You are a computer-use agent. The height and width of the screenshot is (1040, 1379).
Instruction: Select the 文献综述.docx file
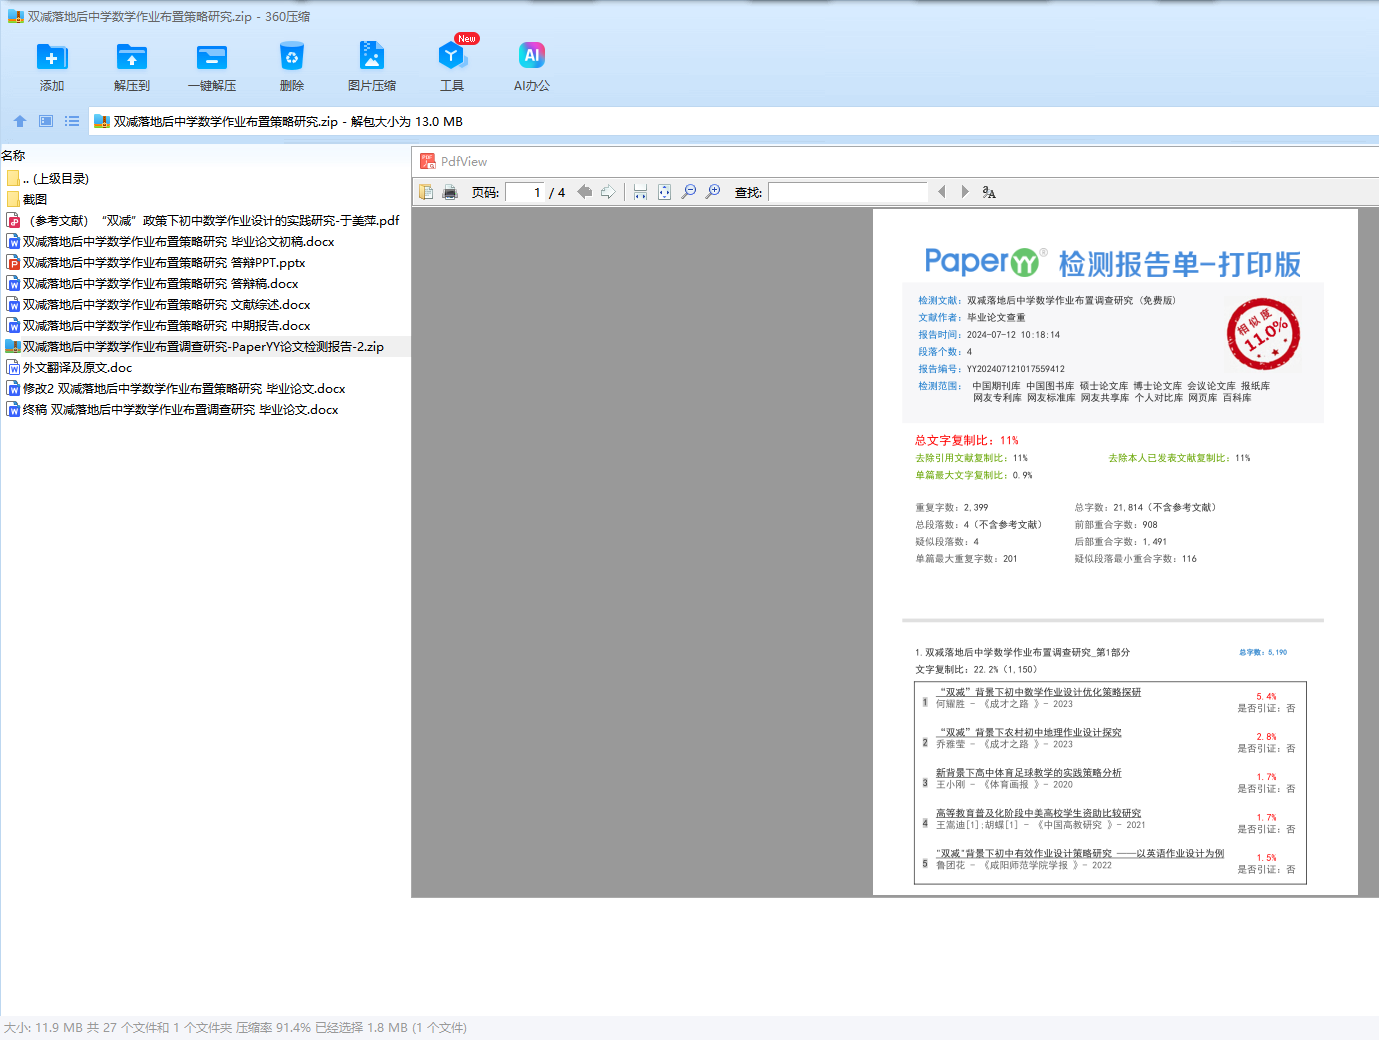tap(159, 305)
